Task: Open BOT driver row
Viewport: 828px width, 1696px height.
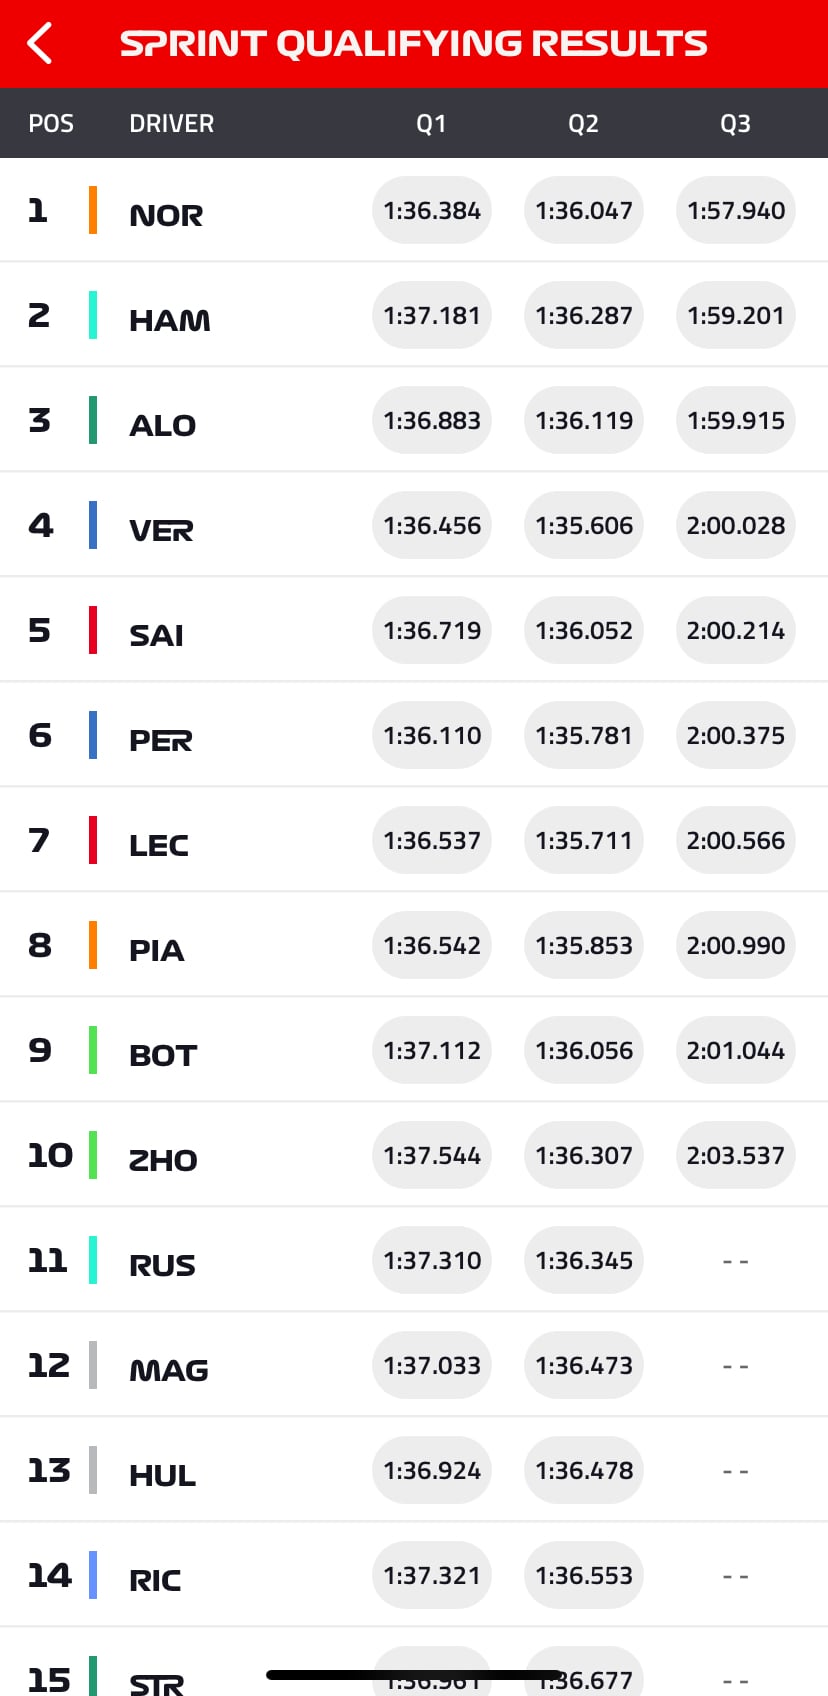Action: coord(414,1050)
